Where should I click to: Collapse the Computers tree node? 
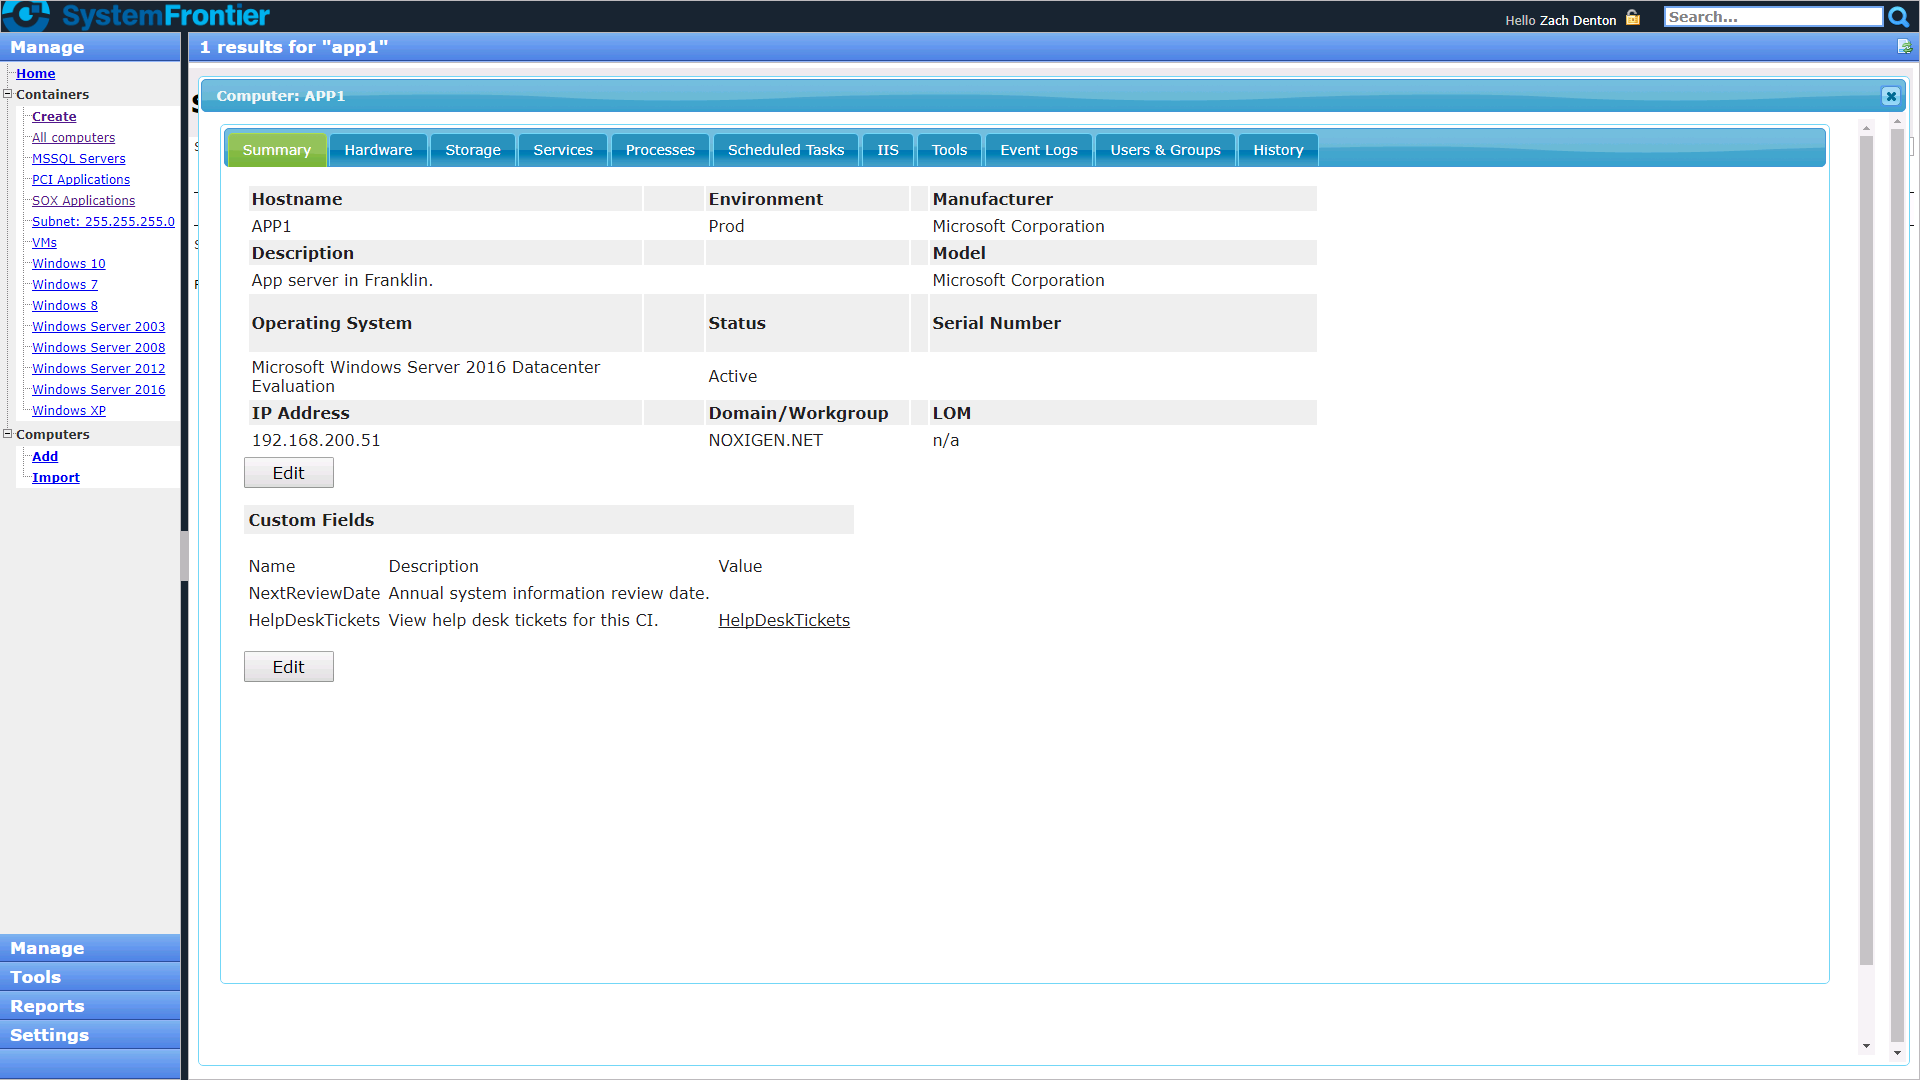pos(8,434)
